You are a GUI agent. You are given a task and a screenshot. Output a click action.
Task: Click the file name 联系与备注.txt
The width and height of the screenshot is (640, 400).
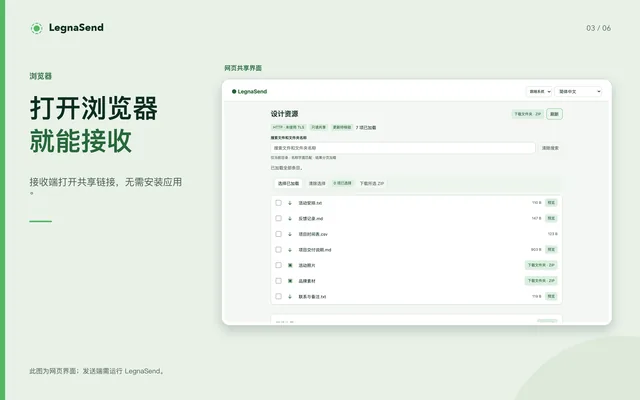[x=312, y=297]
